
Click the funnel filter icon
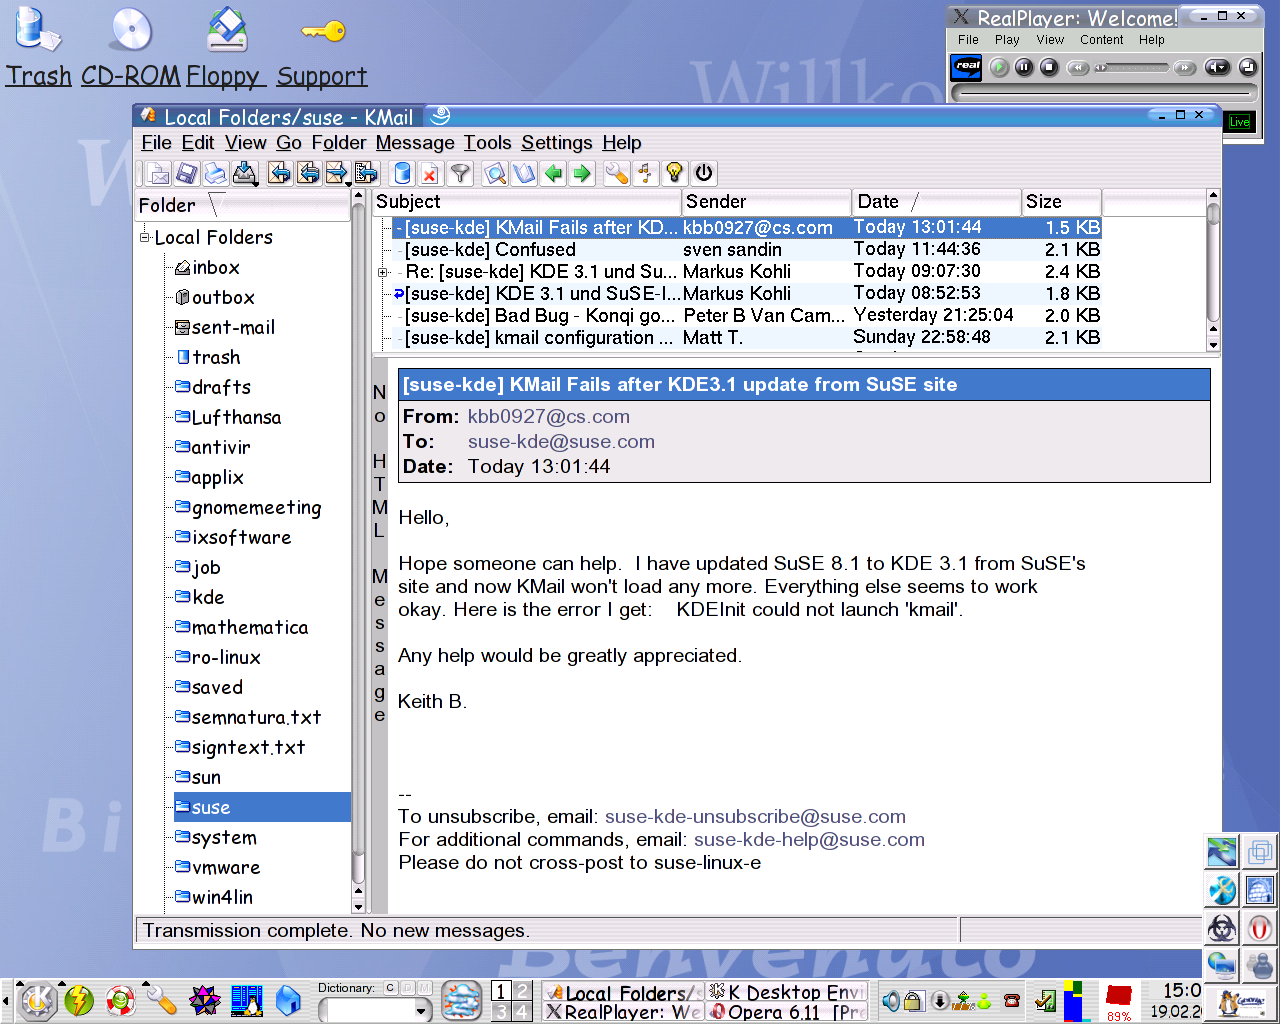point(460,173)
